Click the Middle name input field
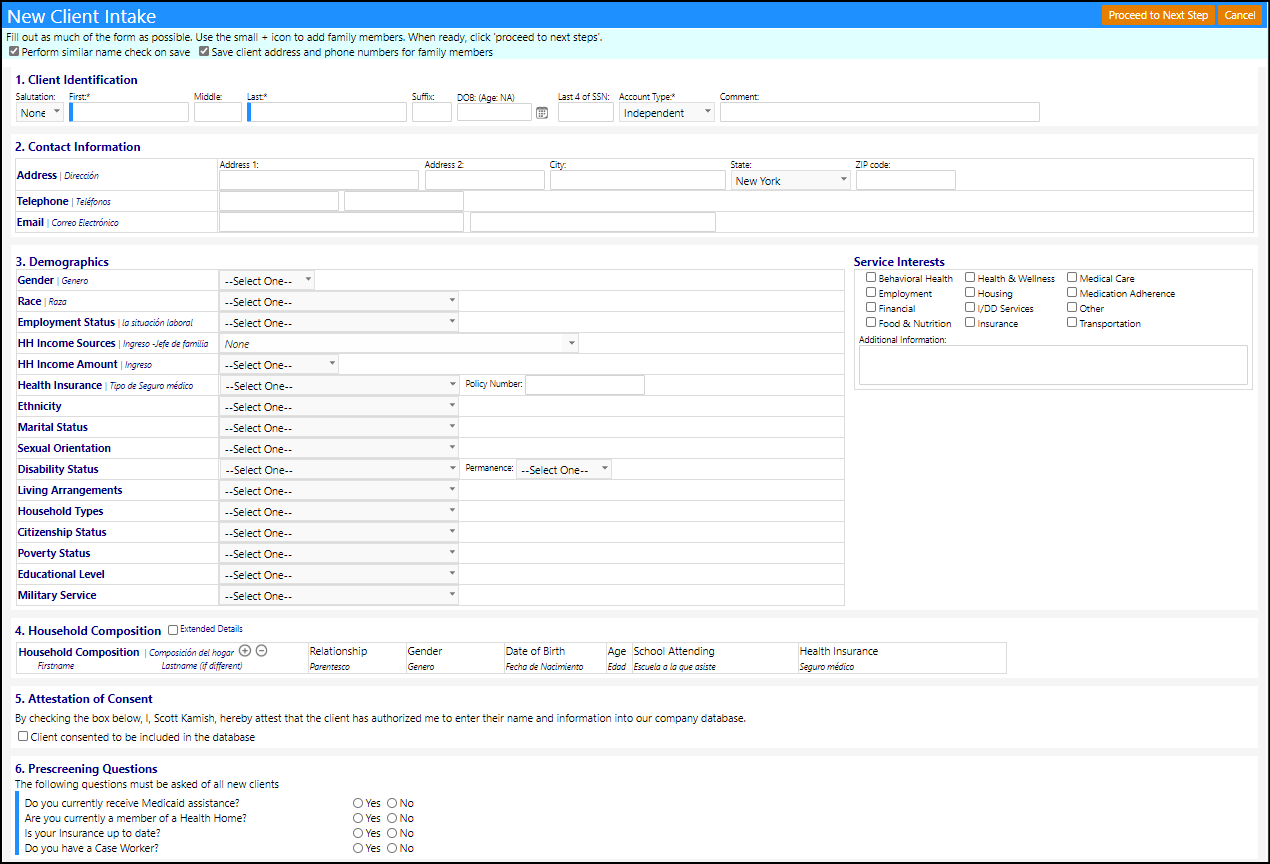Viewport: 1270px width, 864px height. coord(218,112)
